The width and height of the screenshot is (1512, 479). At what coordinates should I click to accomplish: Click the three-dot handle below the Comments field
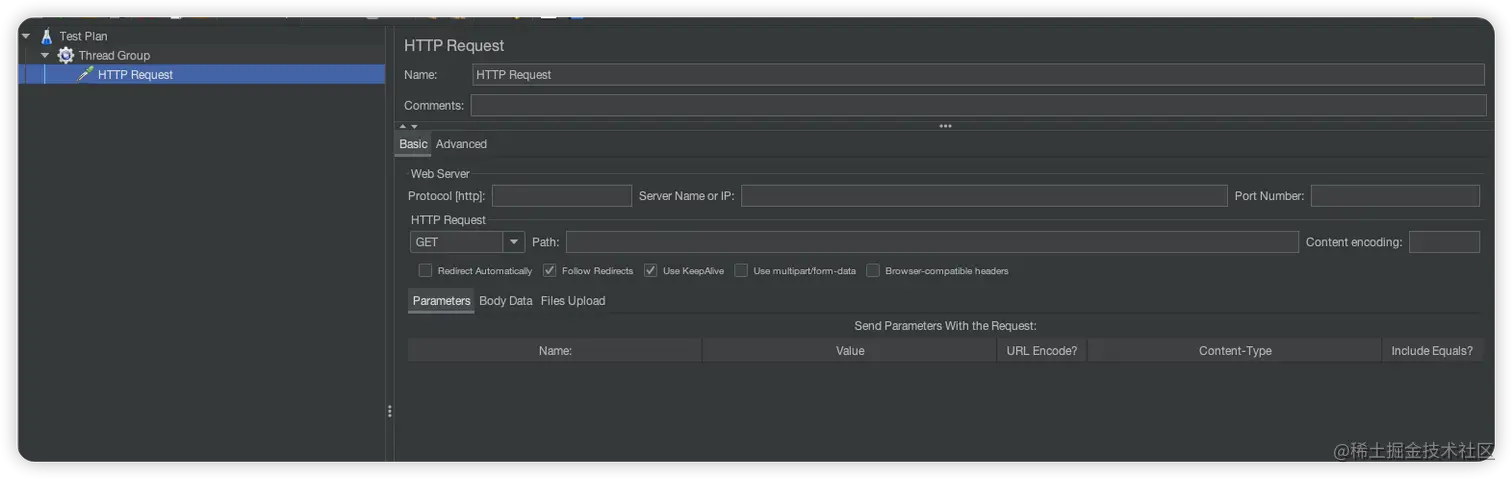coord(945,126)
